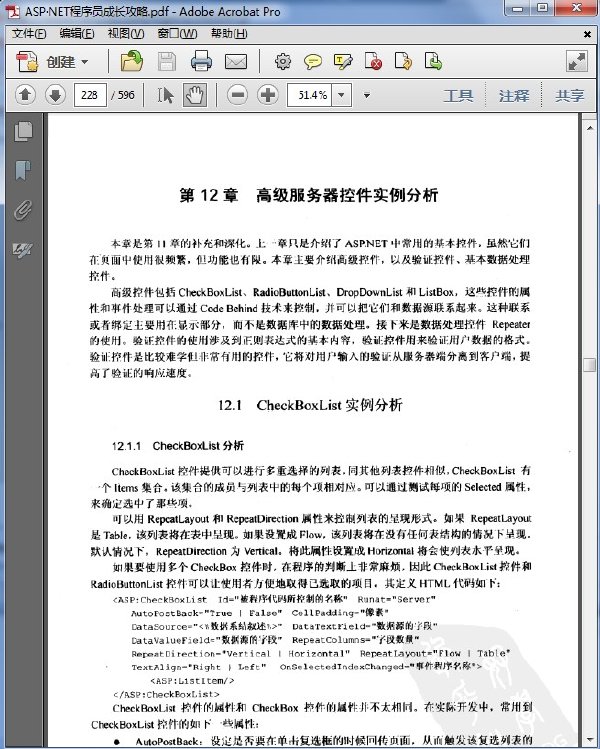
Task: Open settings via the gear icon
Action: tap(283, 62)
